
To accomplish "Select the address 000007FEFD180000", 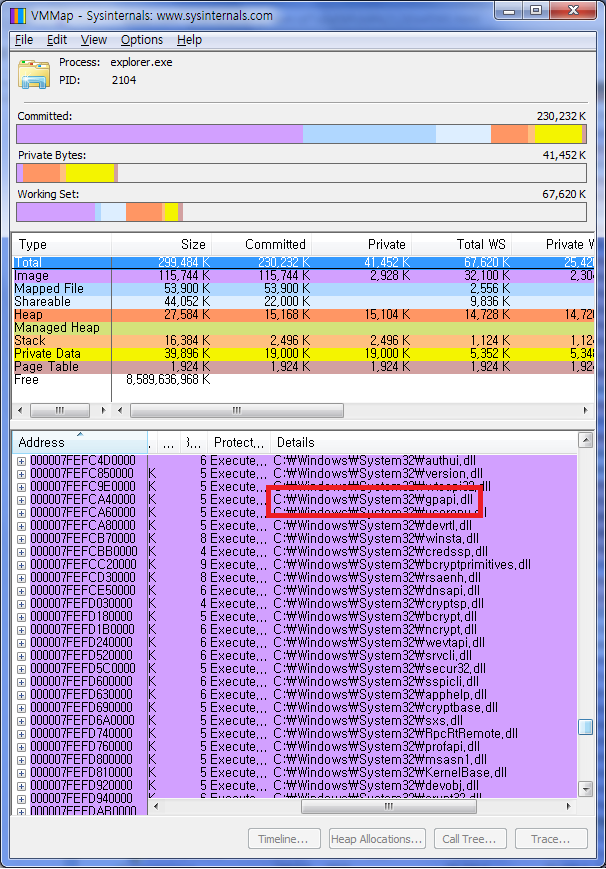I will [81, 617].
